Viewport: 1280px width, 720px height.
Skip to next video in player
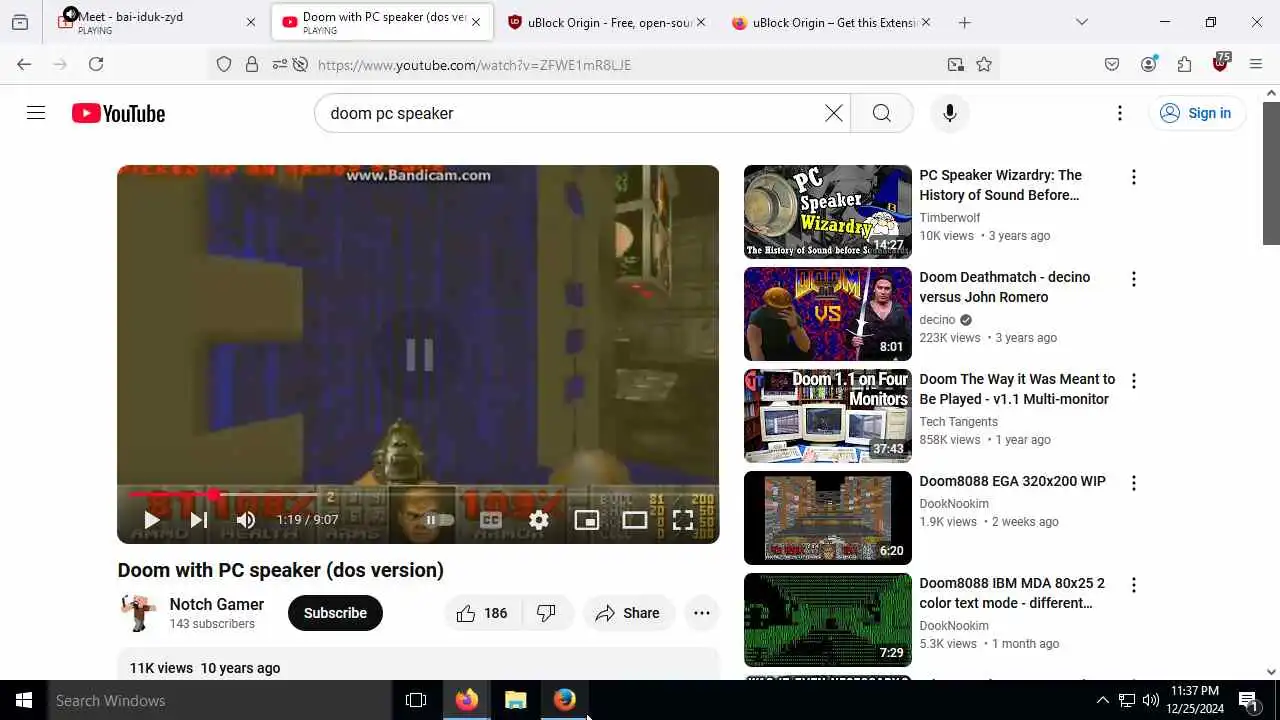199,520
